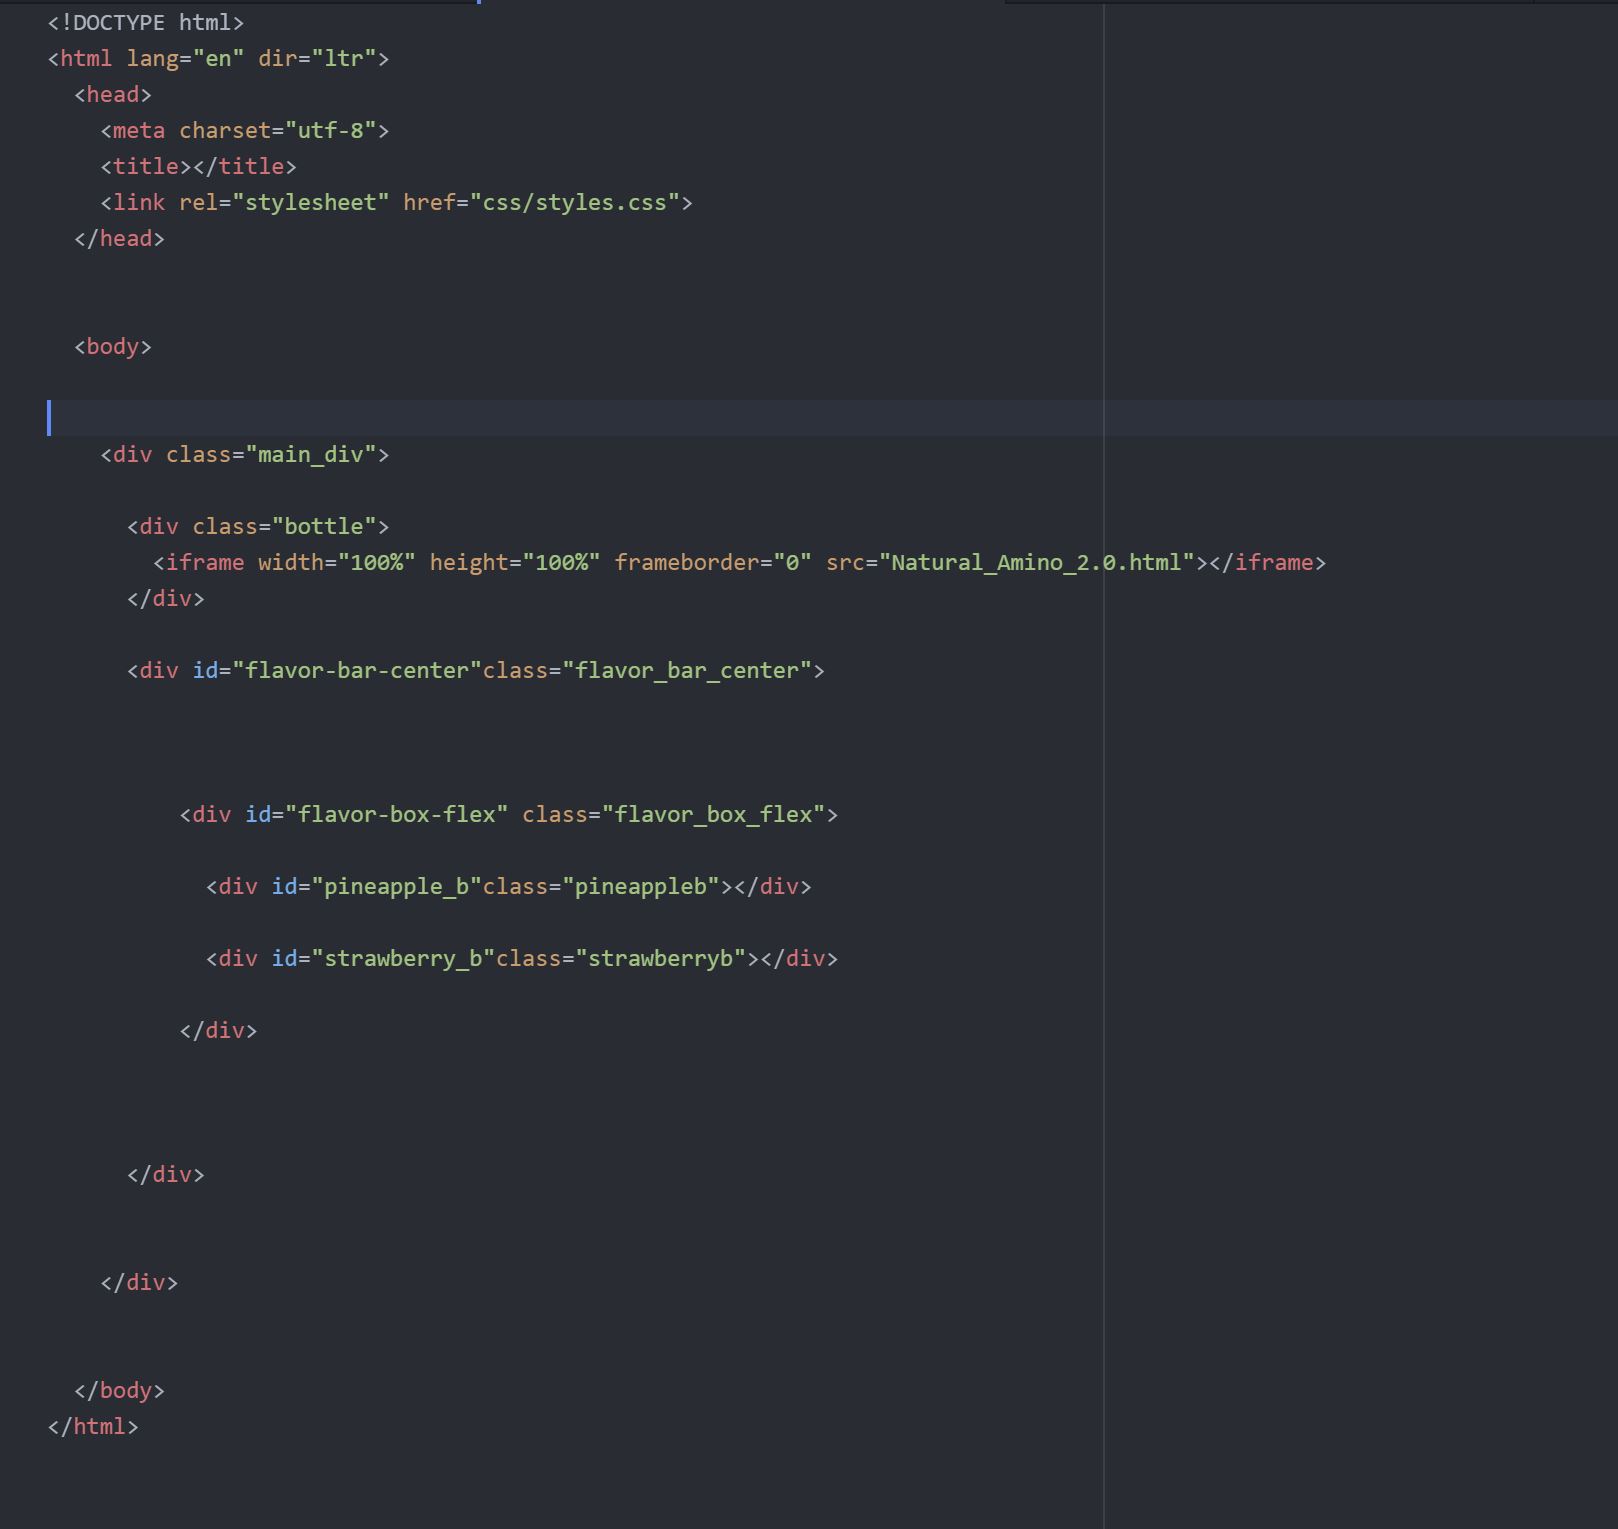
Task: Click the div class="bottle" line
Action: click(258, 526)
